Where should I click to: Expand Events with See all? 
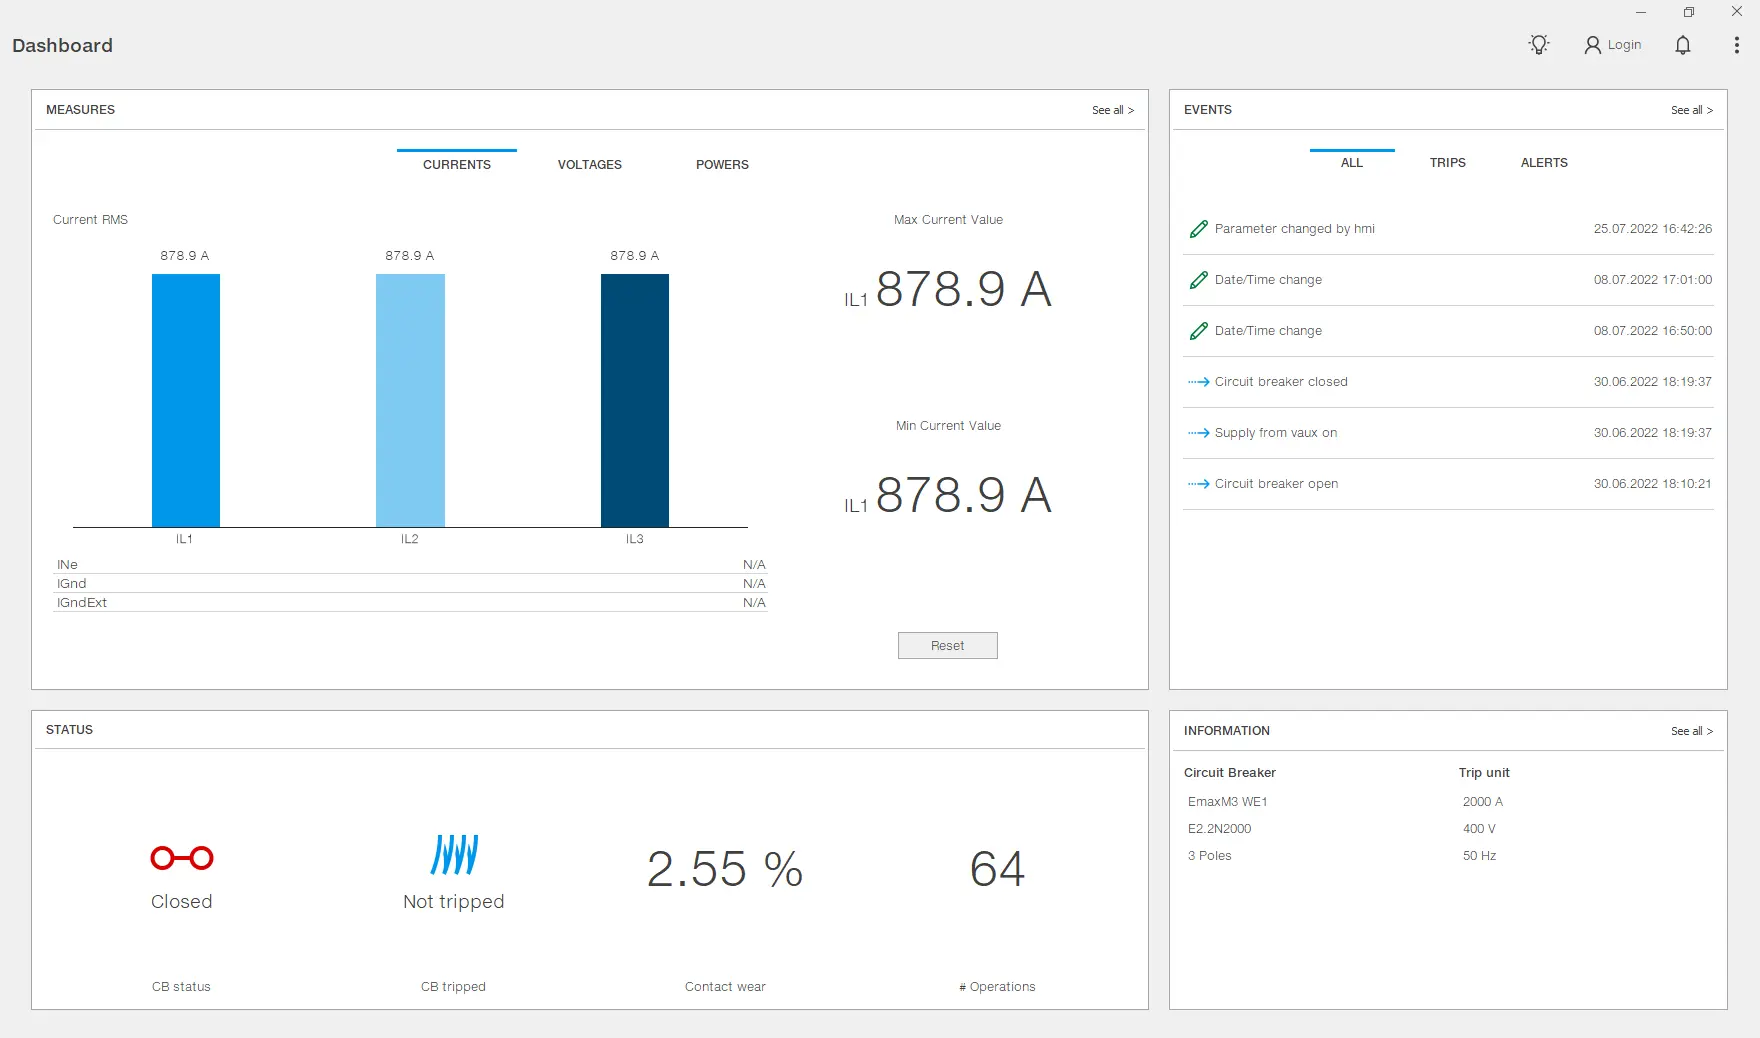pyautogui.click(x=1691, y=110)
